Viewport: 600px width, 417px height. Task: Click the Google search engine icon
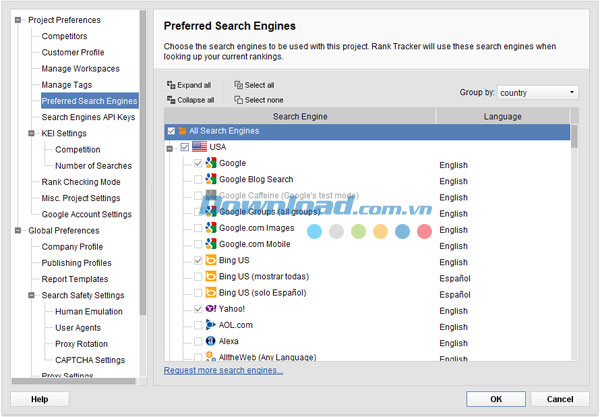pos(211,163)
